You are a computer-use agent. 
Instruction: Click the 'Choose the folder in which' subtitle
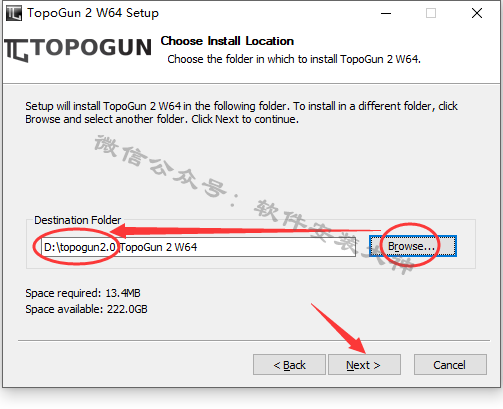[x=294, y=59]
